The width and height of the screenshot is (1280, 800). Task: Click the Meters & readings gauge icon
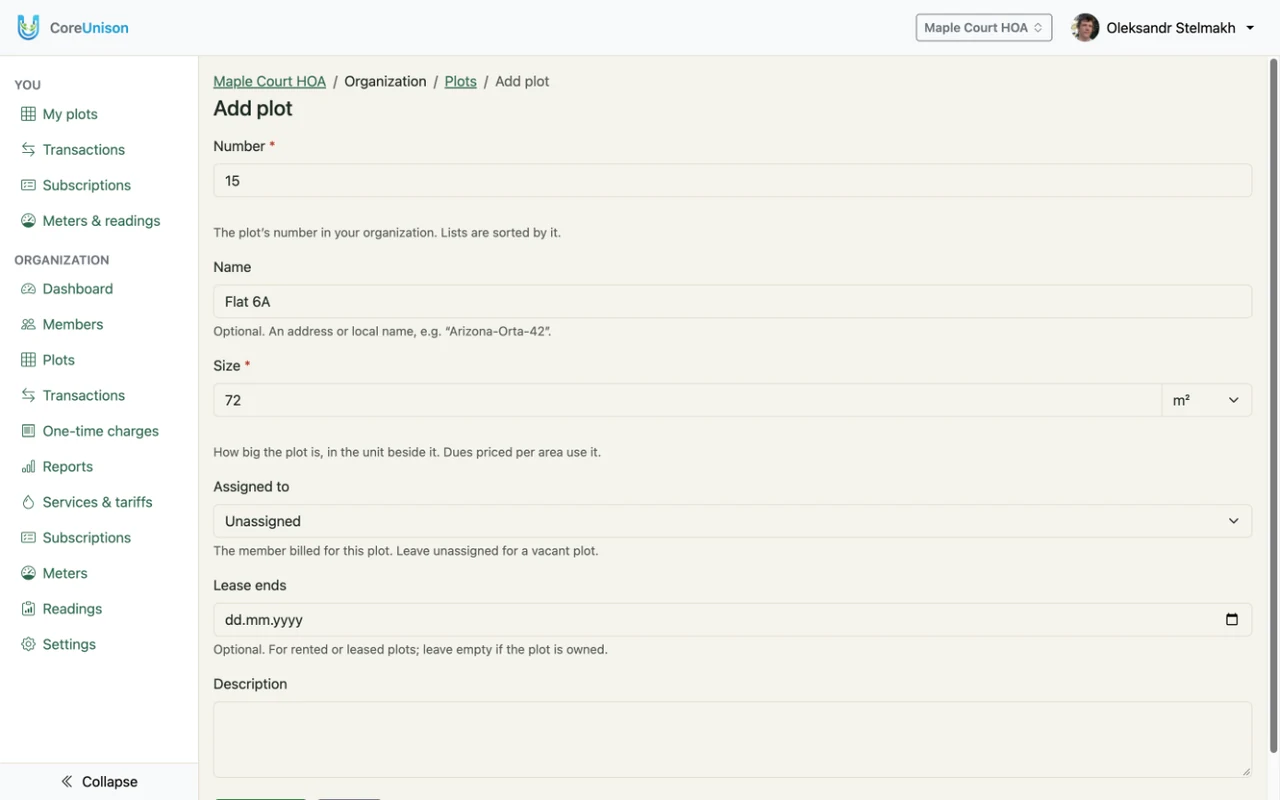coord(28,221)
